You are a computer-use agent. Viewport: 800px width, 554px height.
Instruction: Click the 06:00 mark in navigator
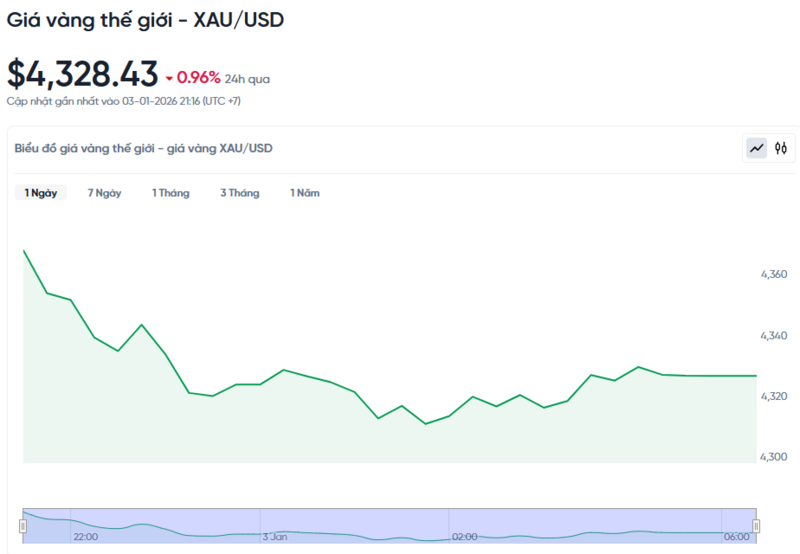(x=735, y=537)
